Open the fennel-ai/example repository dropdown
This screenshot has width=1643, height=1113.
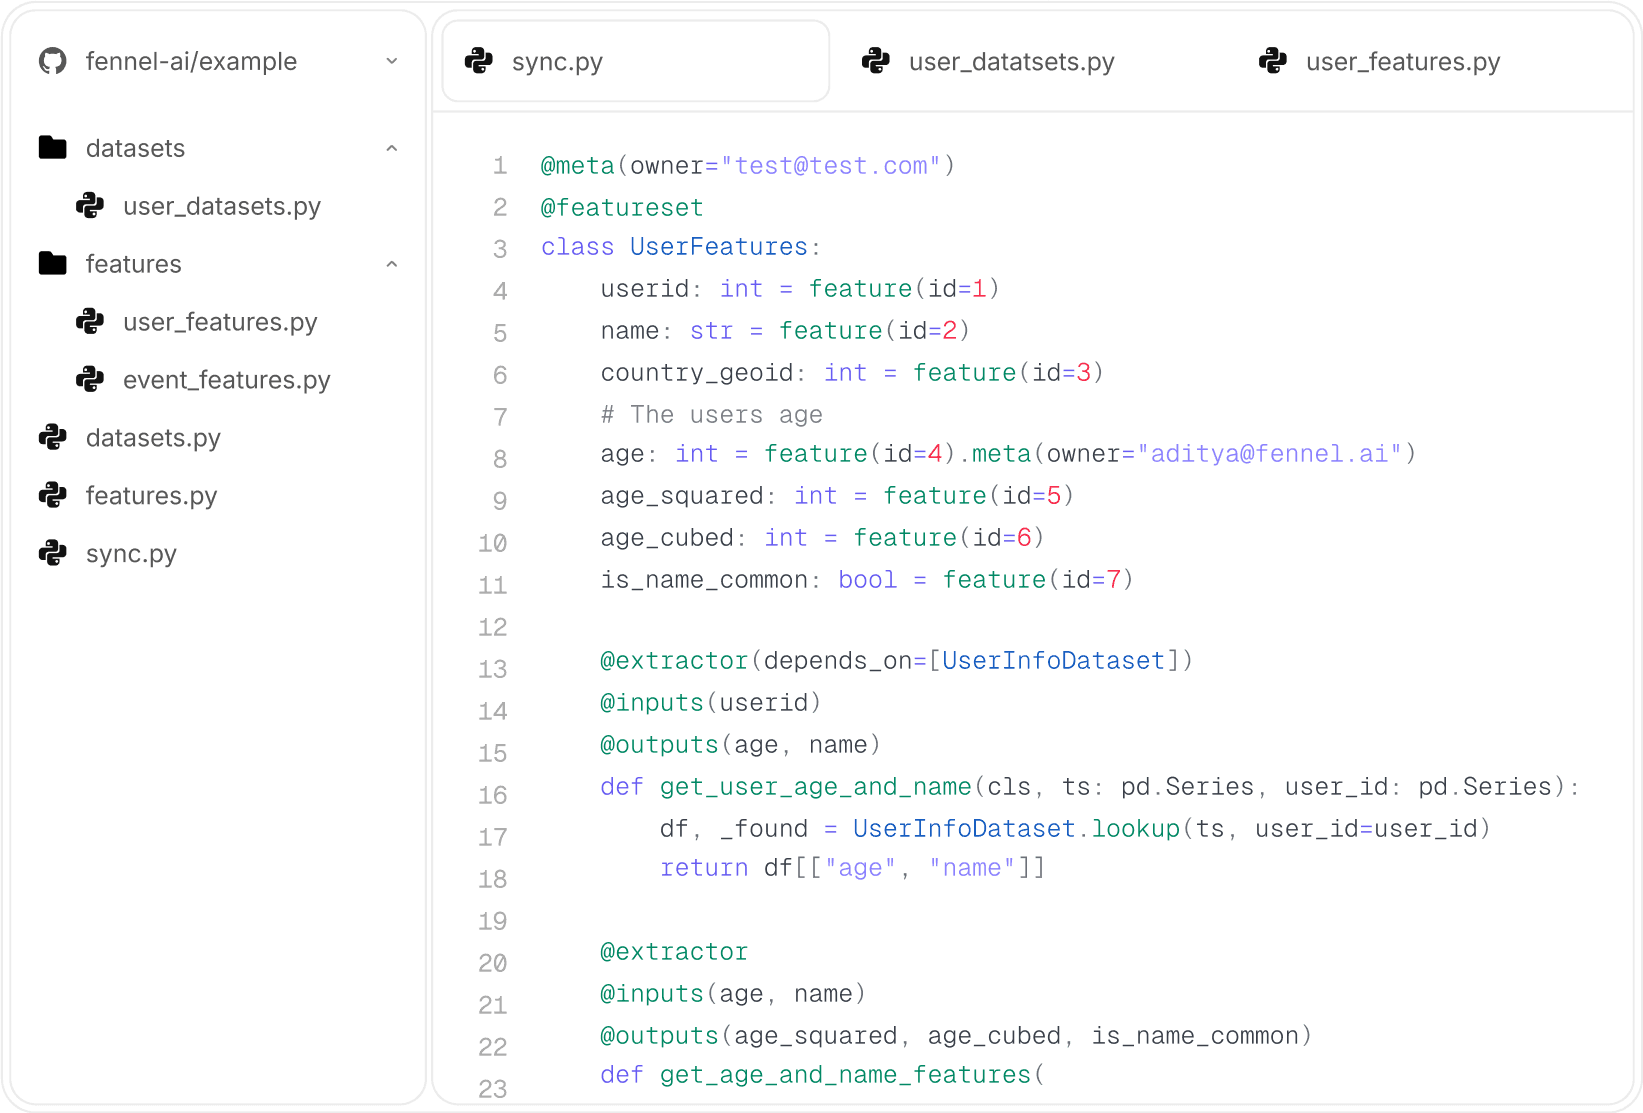click(x=391, y=61)
